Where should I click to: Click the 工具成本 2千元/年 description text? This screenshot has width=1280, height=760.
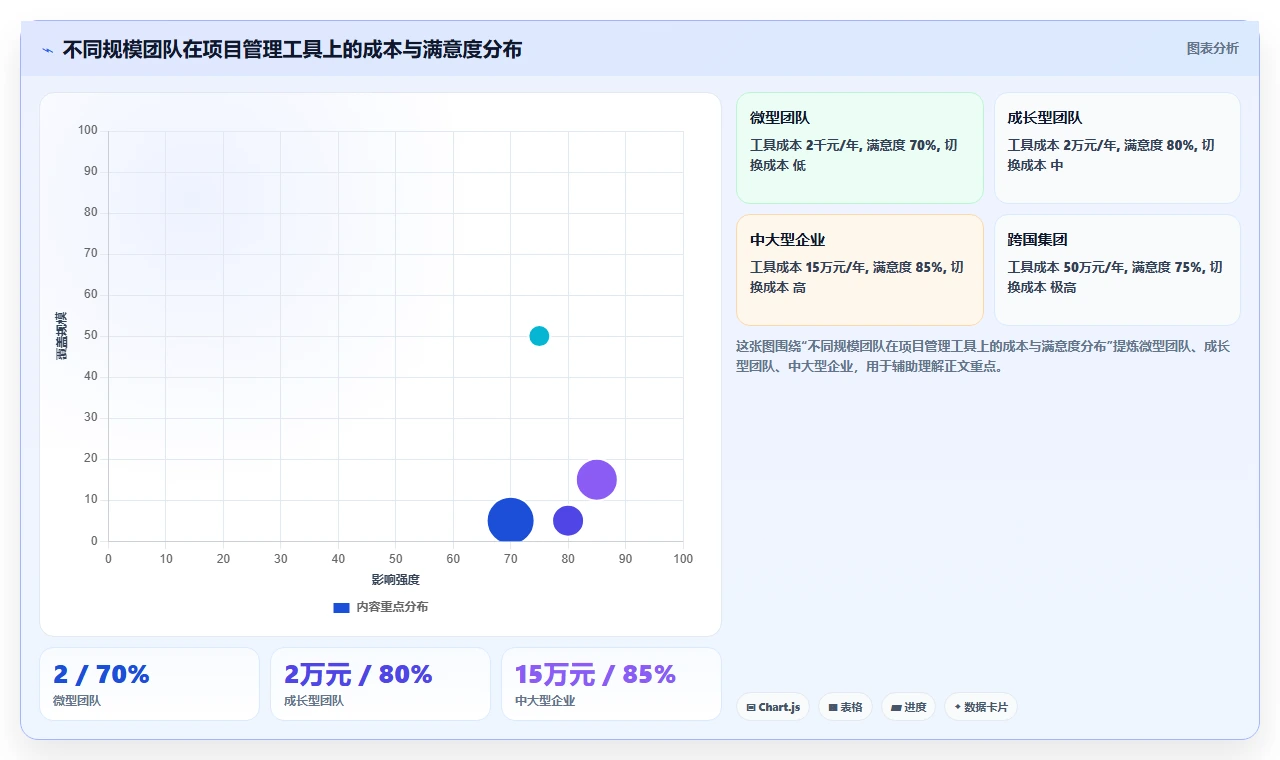[854, 155]
